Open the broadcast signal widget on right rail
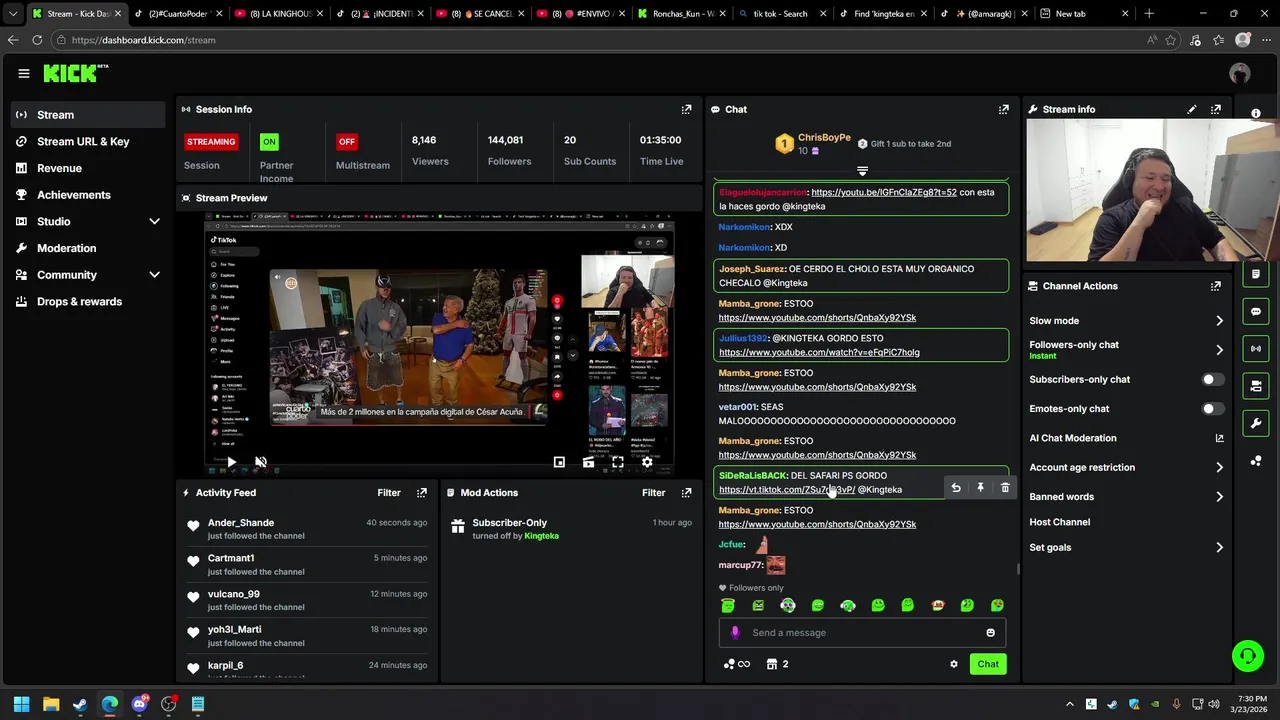 tap(1256, 348)
